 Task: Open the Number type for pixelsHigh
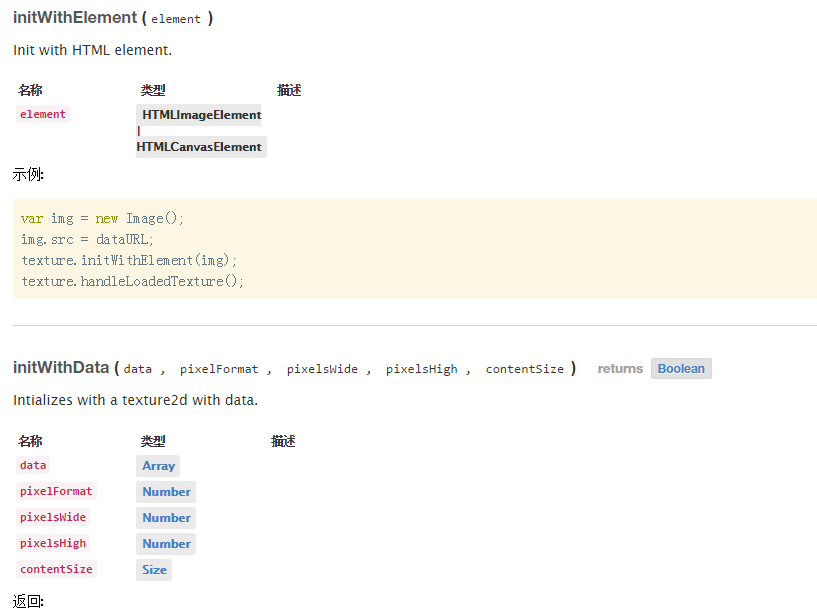click(166, 544)
